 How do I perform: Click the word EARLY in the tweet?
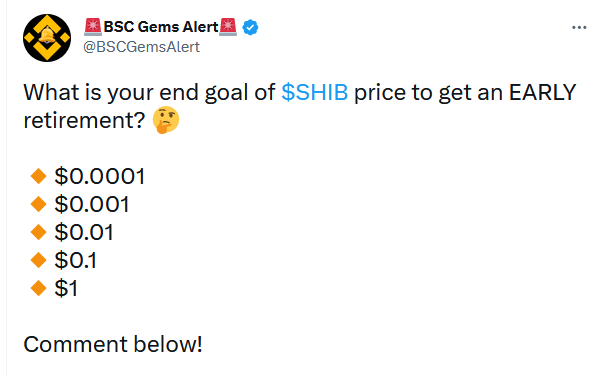click(x=542, y=92)
